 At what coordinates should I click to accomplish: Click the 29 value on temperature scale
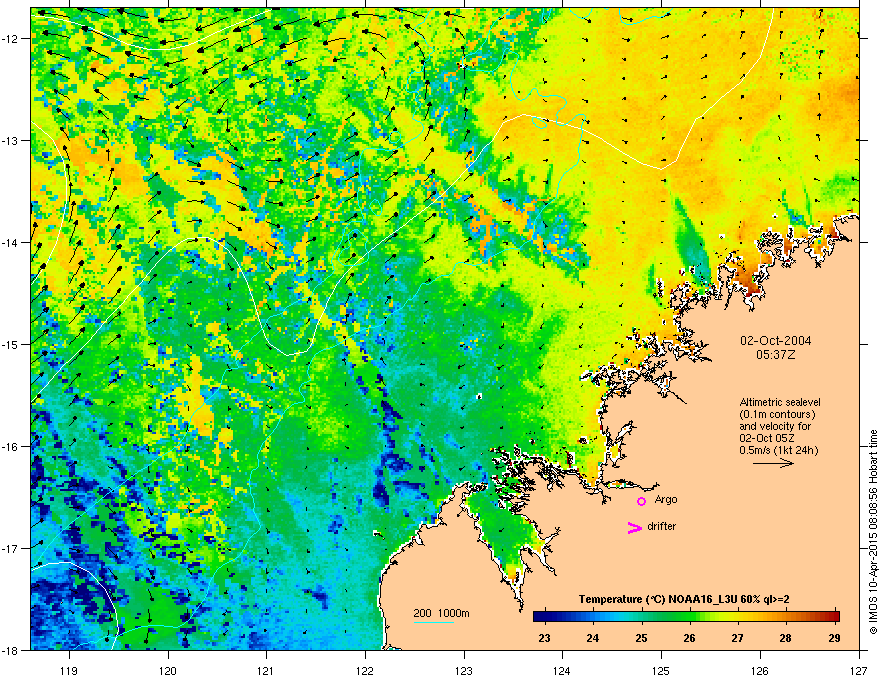(x=834, y=638)
